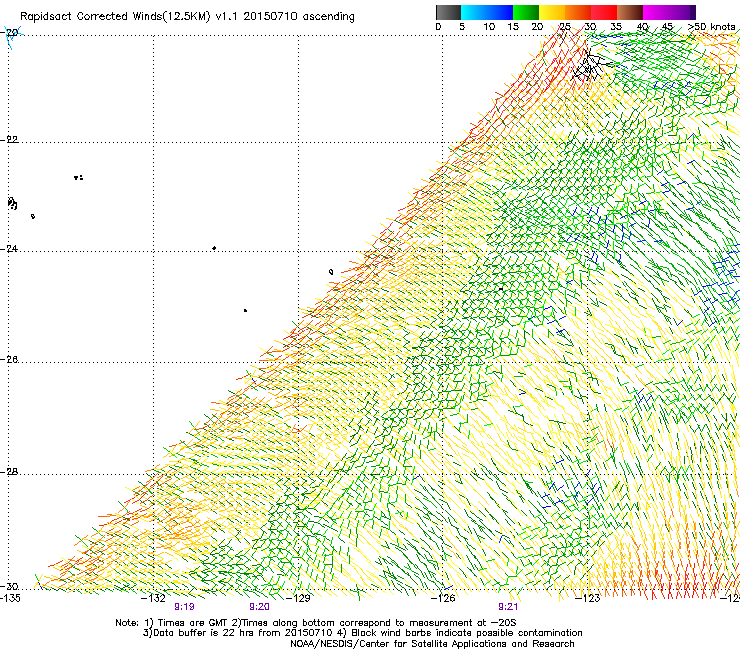Pick the brown 35–40 knots legend swatch

click(630, 12)
